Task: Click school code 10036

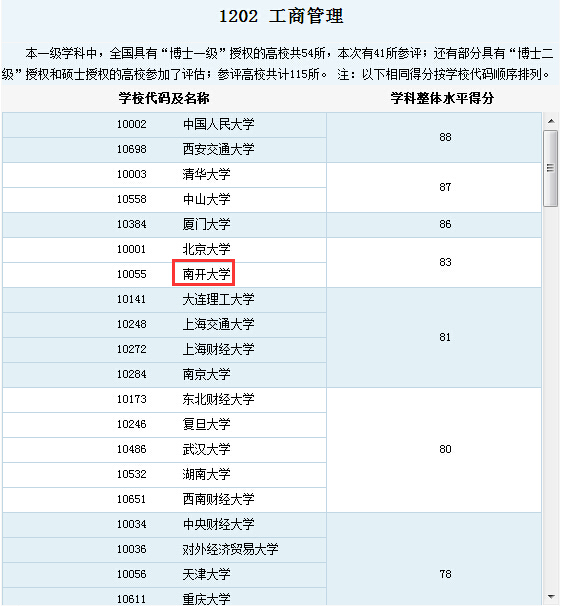Action: 132,549
